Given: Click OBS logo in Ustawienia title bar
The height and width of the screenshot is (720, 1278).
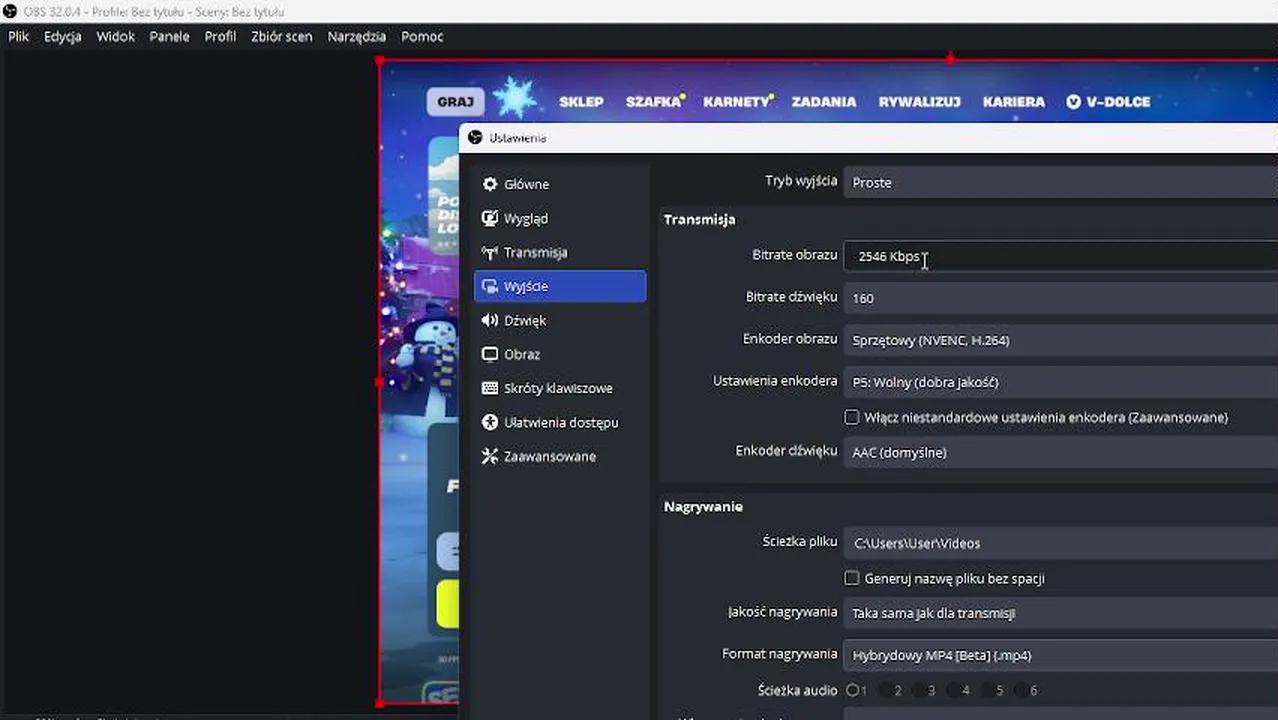Looking at the screenshot, I should (475, 137).
